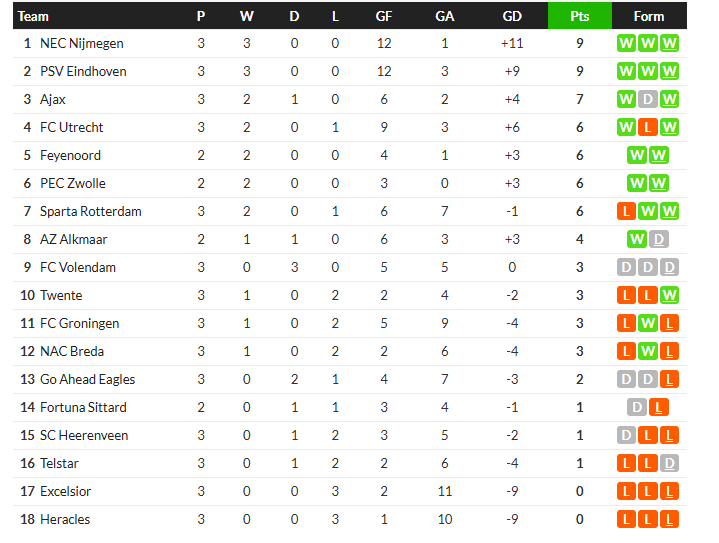Click Ajax's grey D form badge

[647, 100]
